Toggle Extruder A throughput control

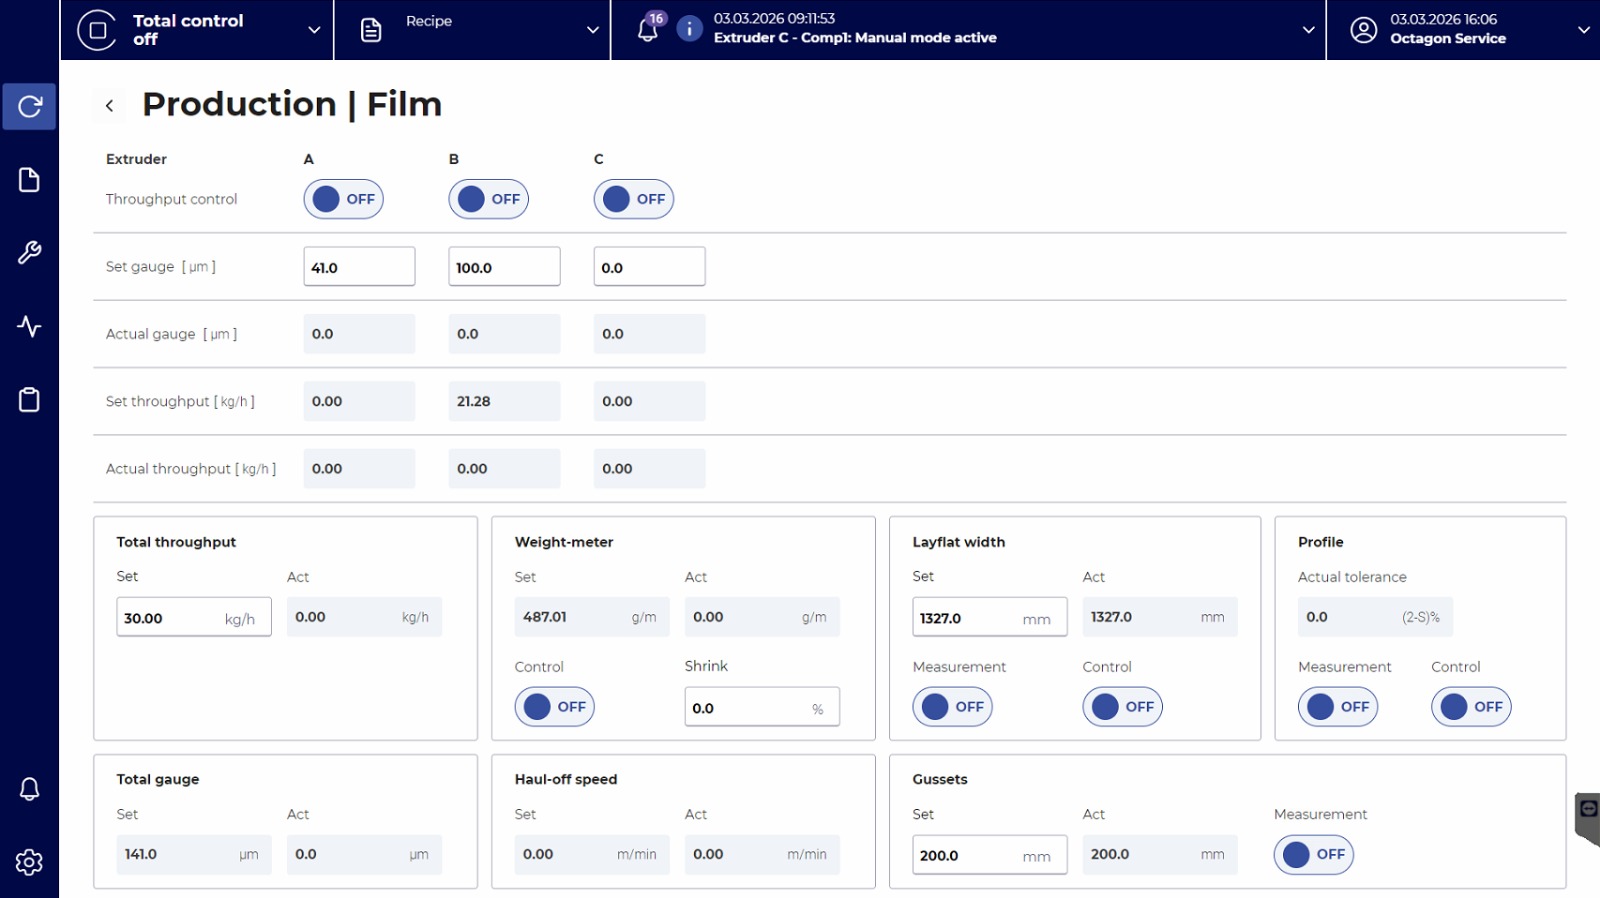coord(343,199)
